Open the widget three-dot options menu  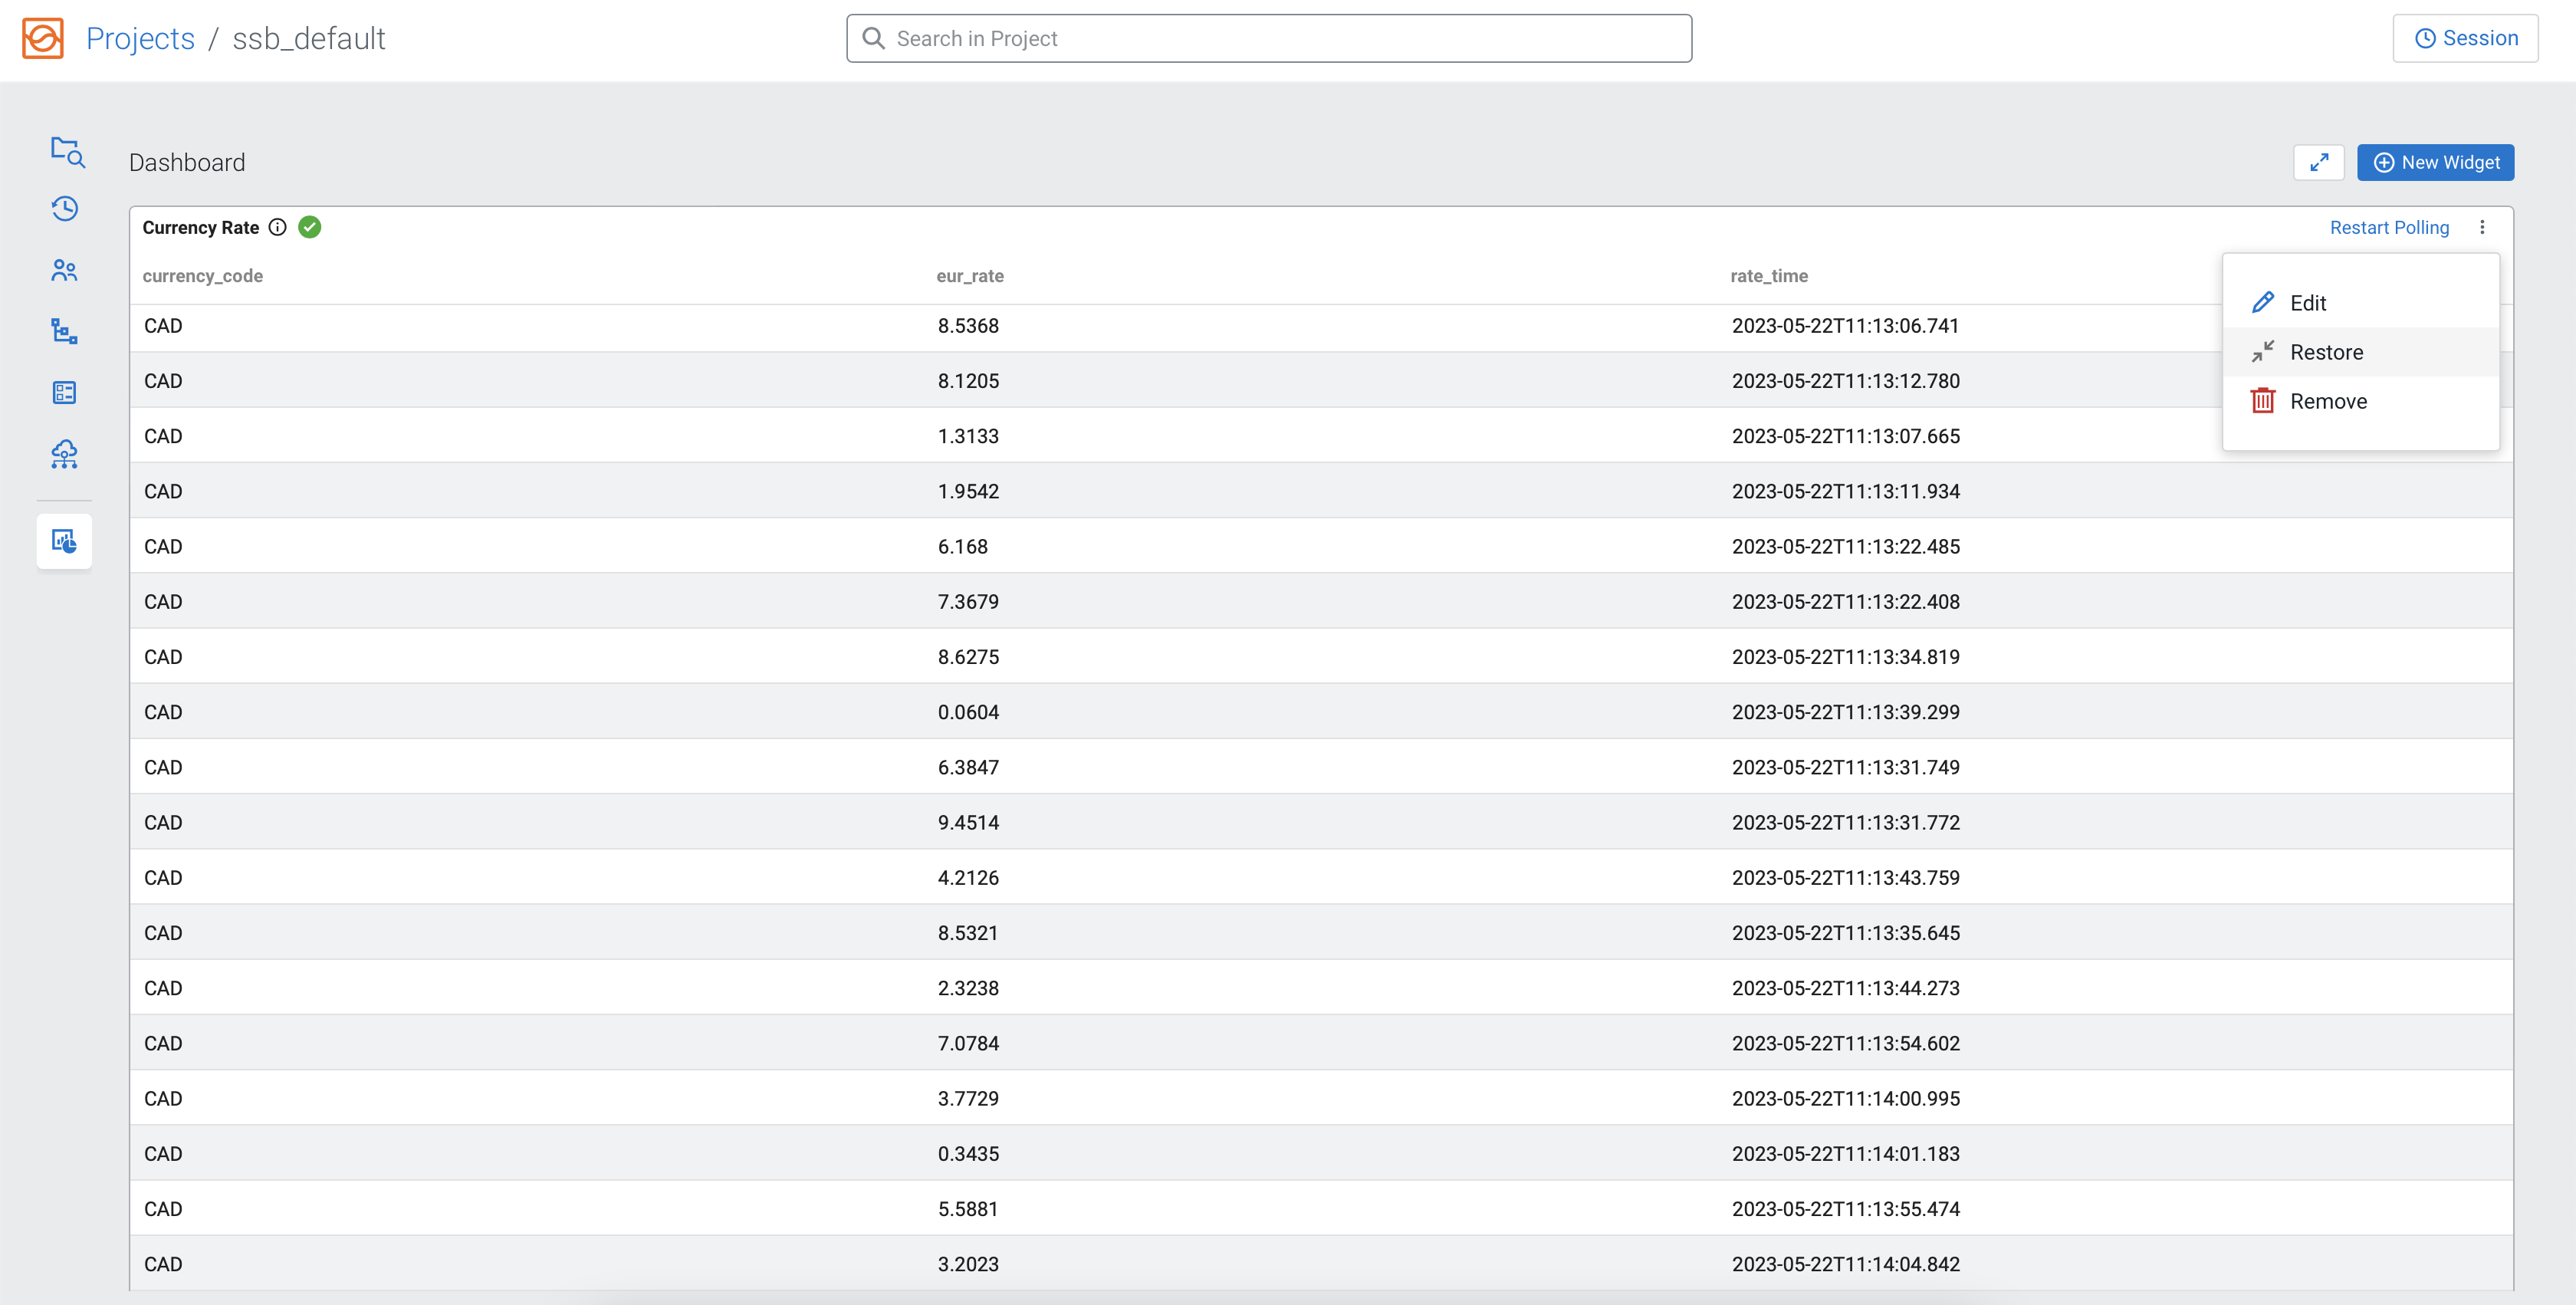[x=2482, y=227]
